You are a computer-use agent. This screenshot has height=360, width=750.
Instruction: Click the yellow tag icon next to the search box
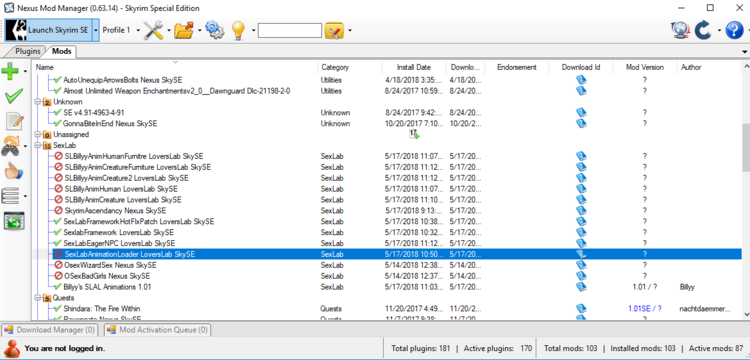coord(334,31)
